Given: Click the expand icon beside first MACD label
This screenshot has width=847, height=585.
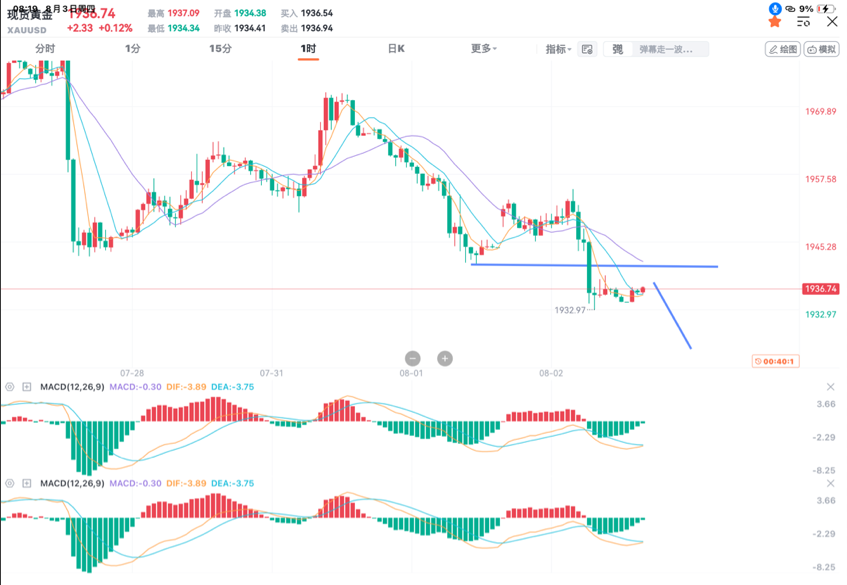Looking at the screenshot, I should 28,387.
